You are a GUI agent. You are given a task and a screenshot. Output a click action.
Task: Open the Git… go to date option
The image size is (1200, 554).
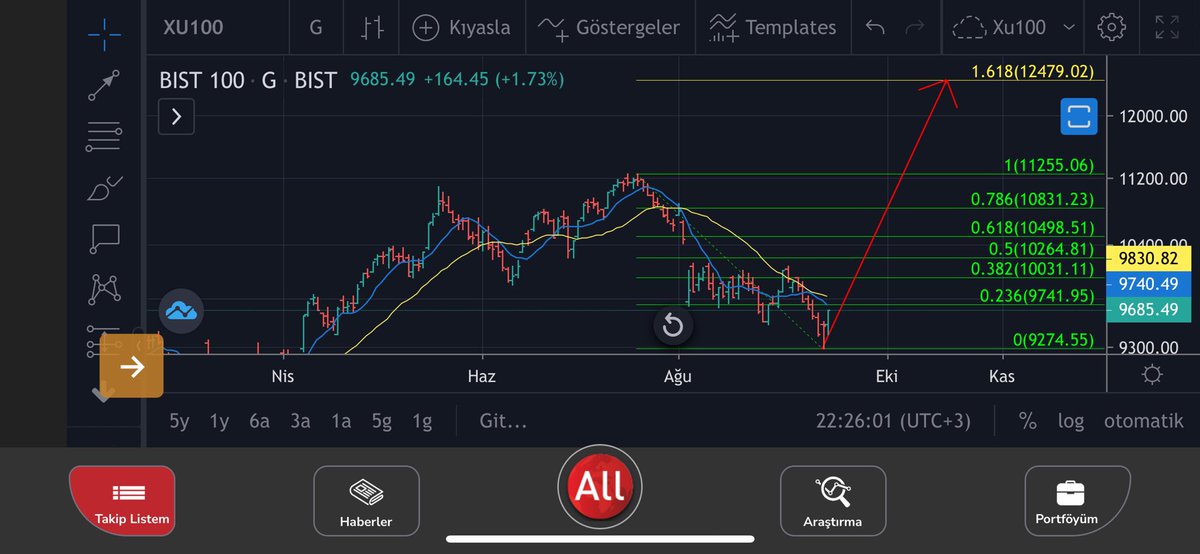tap(503, 421)
